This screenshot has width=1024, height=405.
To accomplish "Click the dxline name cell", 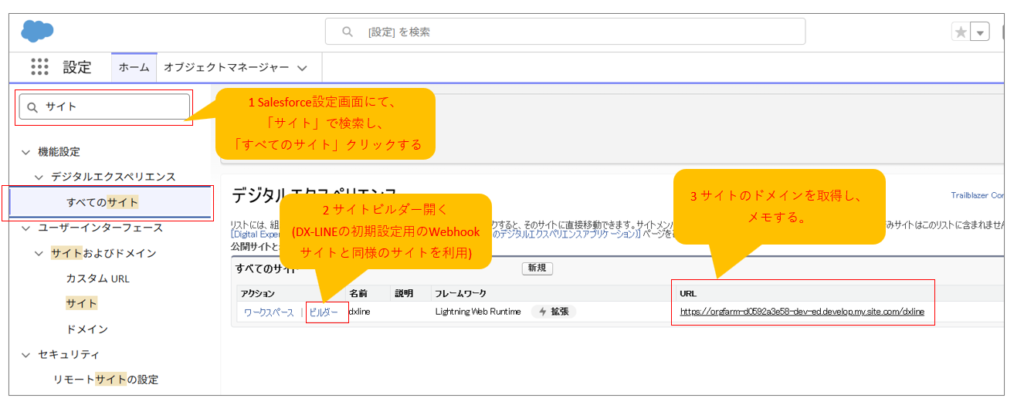I will pos(360,312).
